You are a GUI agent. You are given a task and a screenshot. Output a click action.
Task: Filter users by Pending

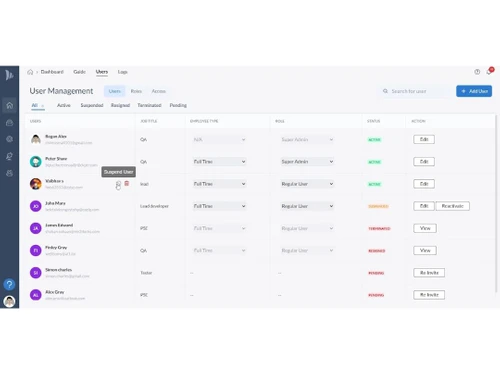[x=178, y=105]
